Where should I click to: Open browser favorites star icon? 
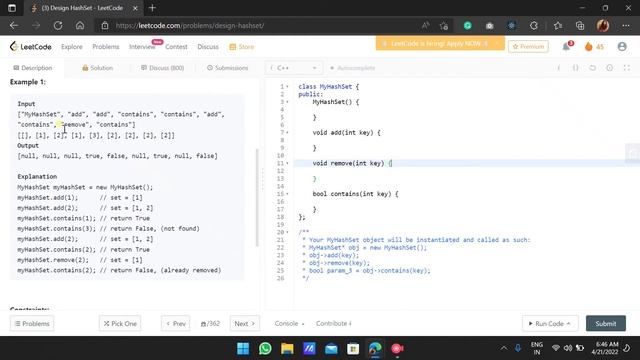tap(558, 25)
